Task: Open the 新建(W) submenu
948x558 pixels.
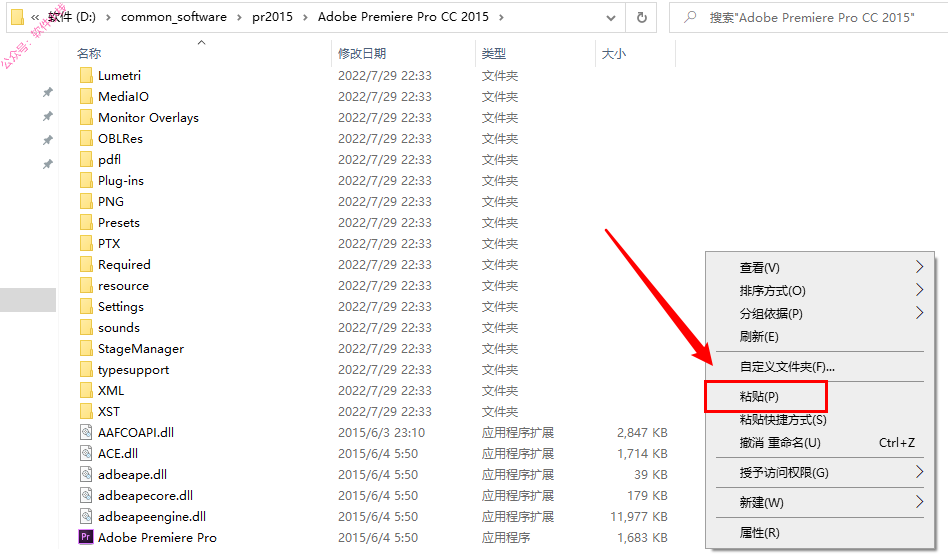Action: tap(820, 502)
